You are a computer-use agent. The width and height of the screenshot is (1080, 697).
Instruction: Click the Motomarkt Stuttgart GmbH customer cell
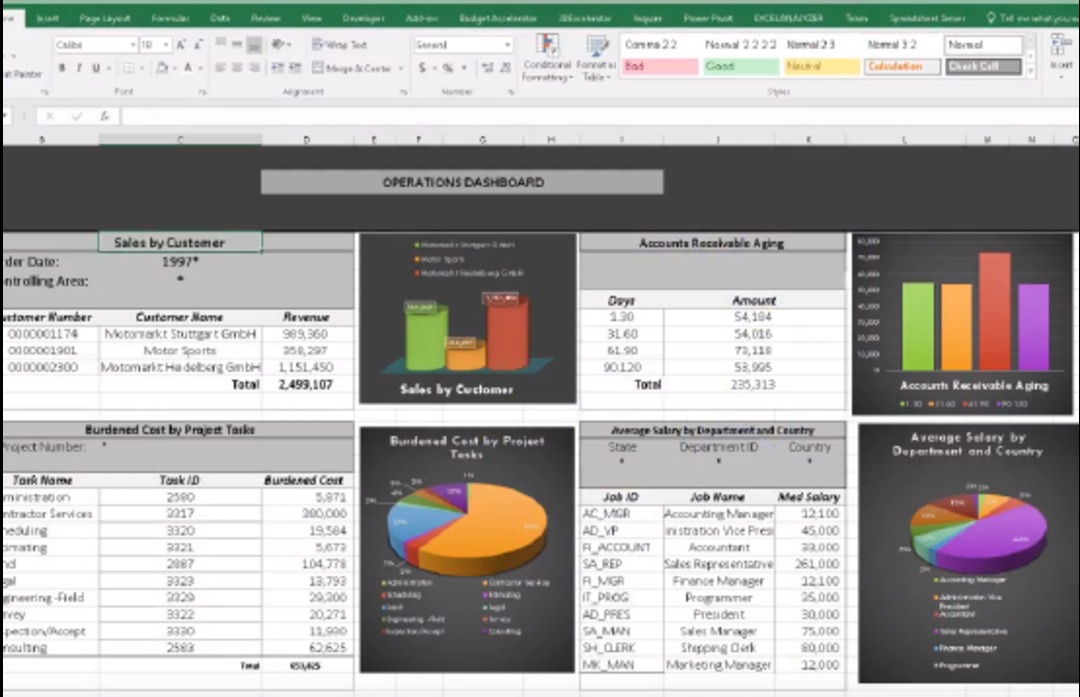tap(180, 334)
